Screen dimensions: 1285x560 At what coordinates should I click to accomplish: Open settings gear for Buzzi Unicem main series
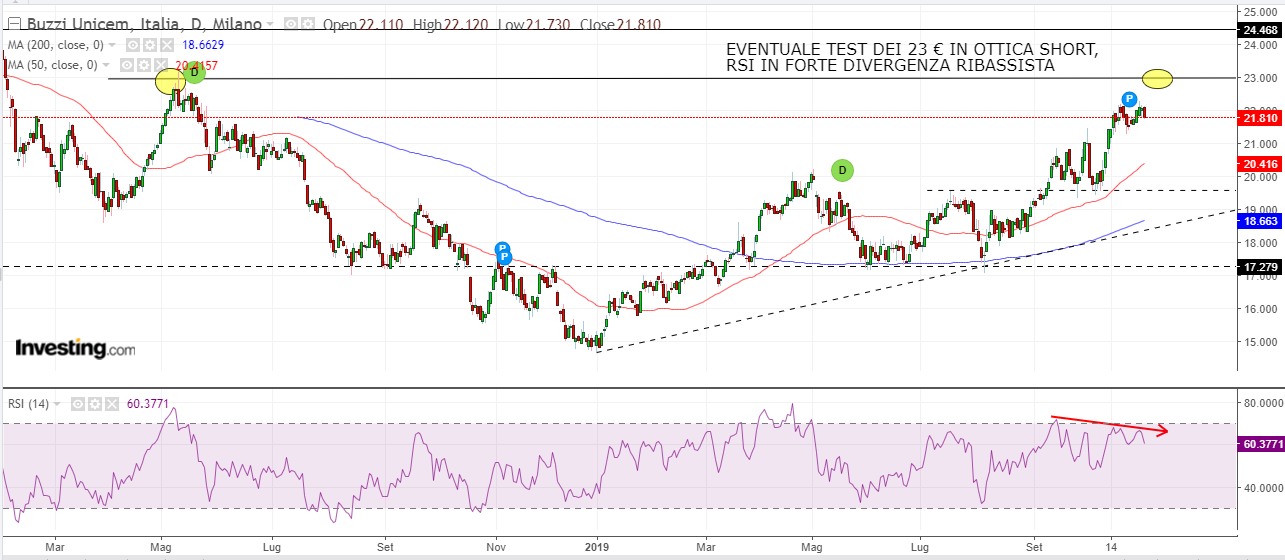click(x=308, y=23)
